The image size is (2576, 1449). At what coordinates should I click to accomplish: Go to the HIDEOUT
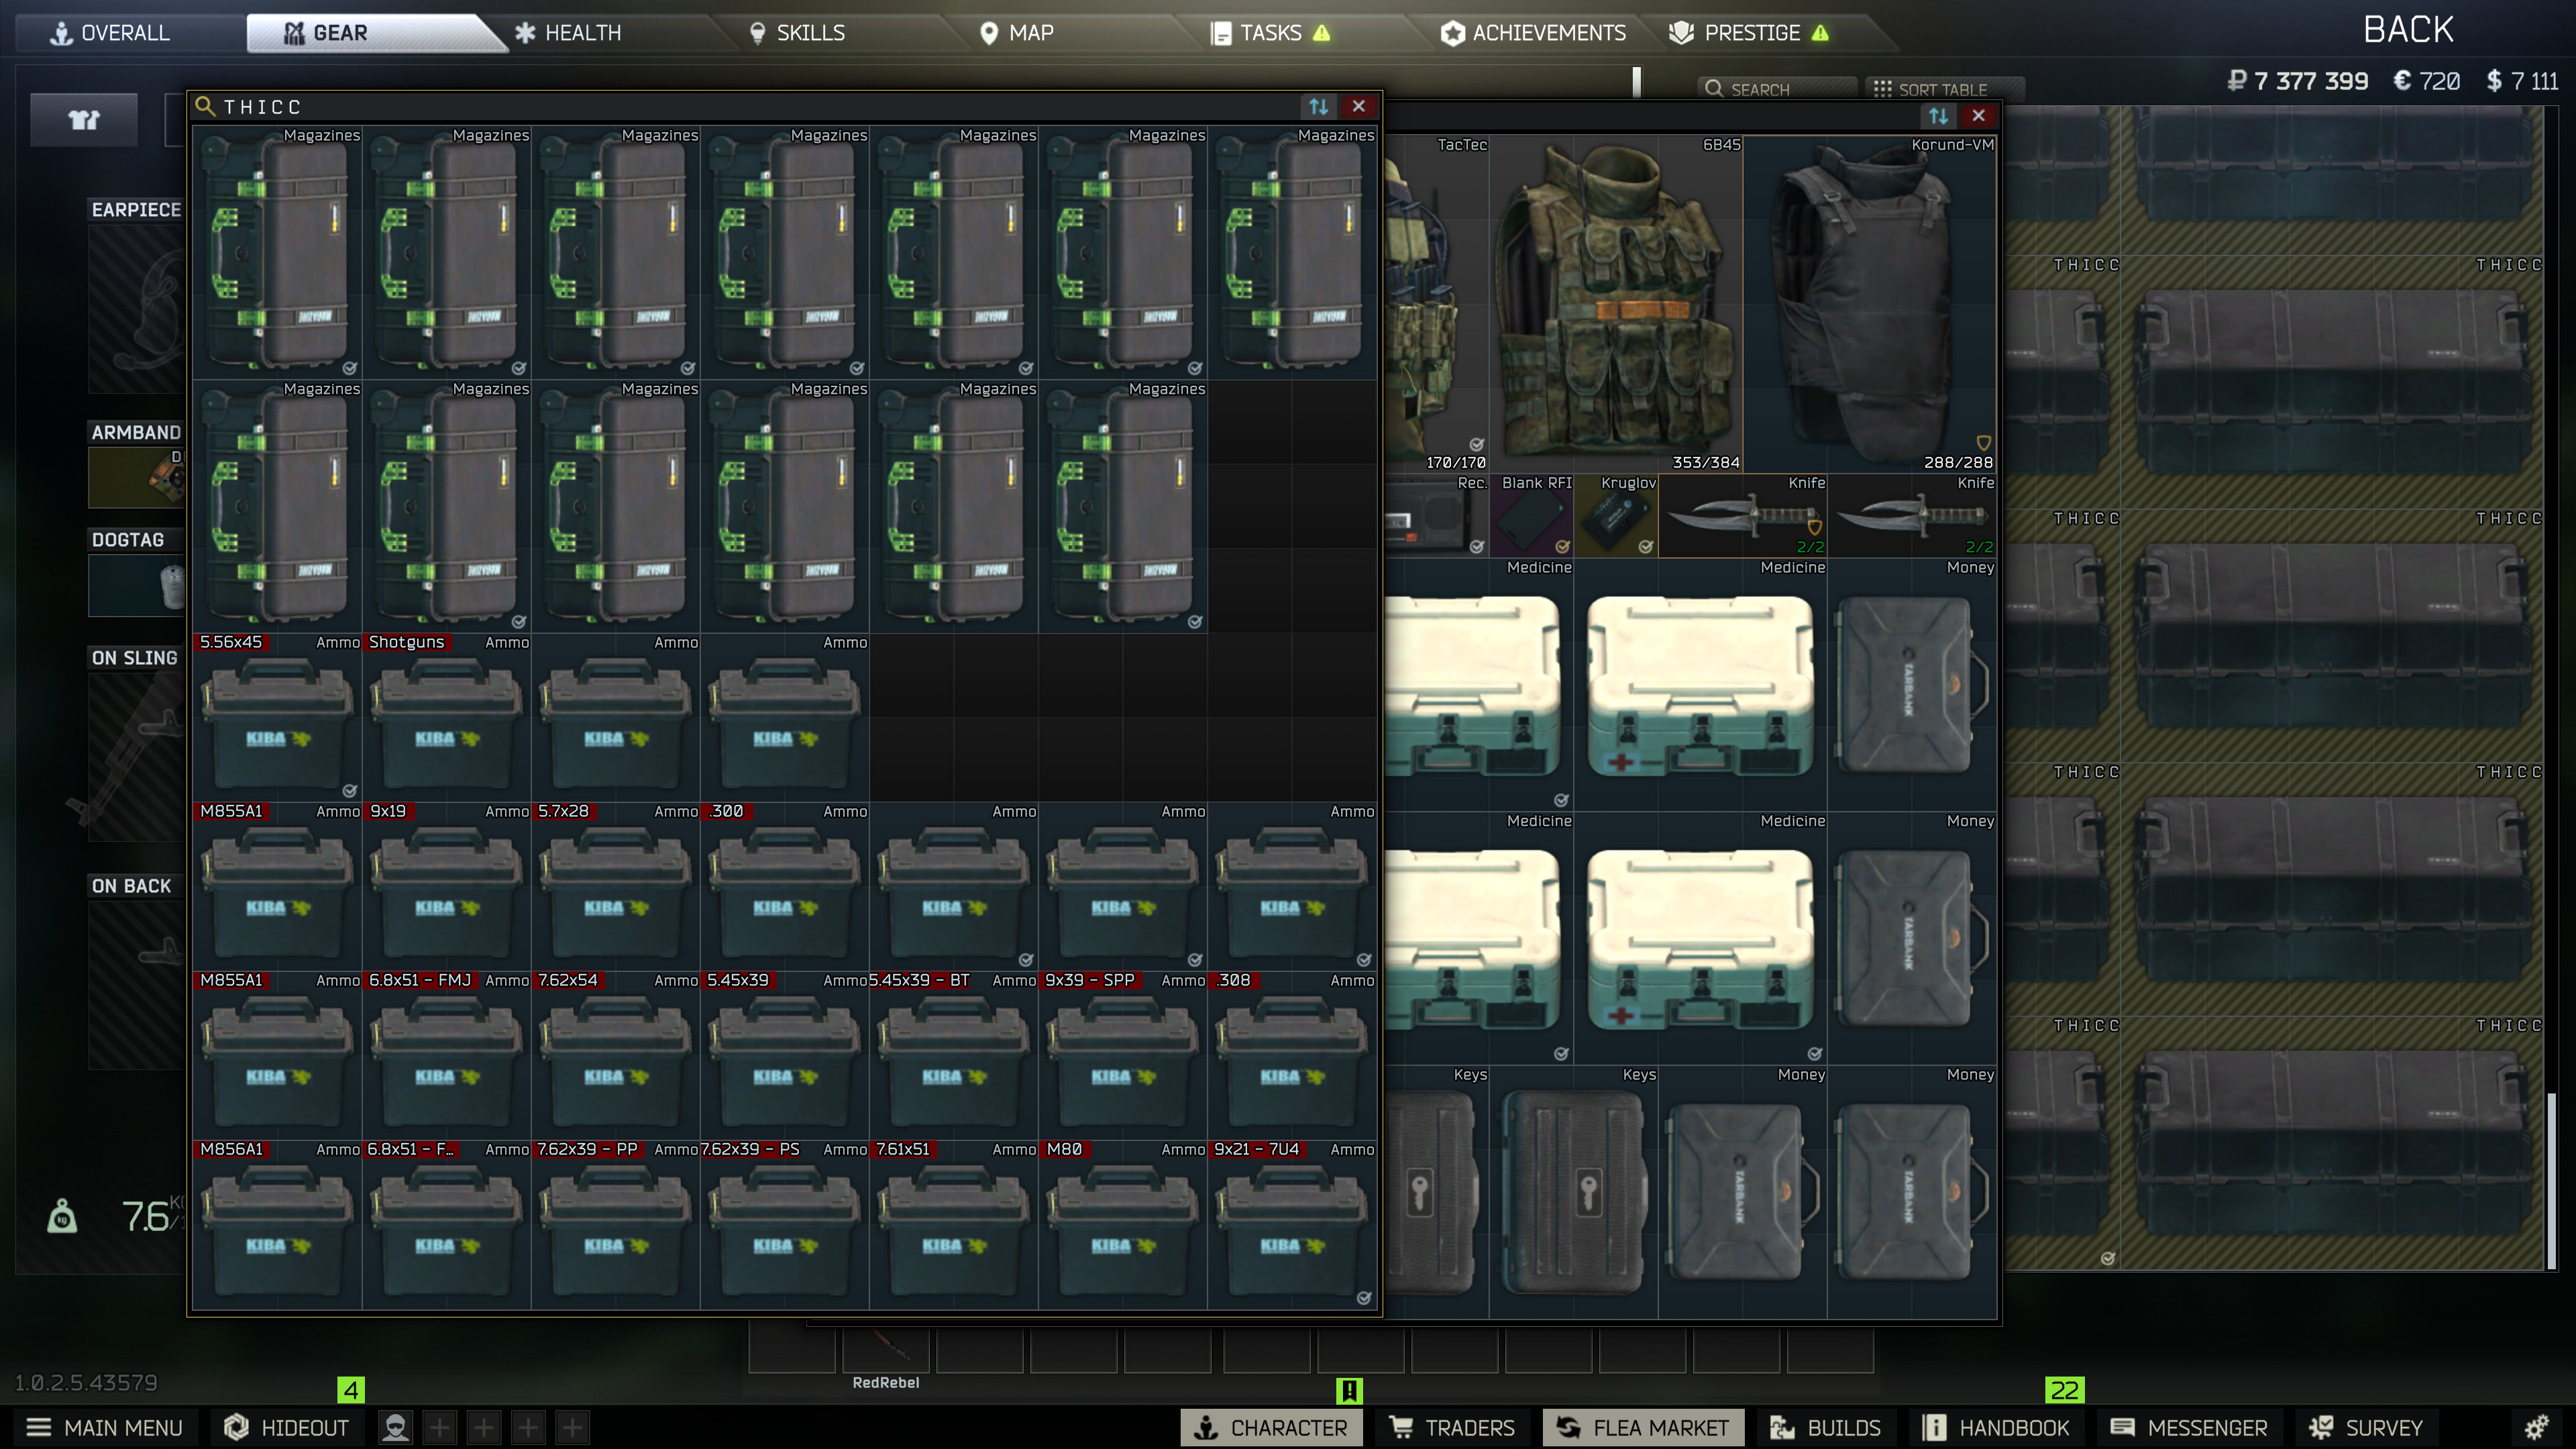tap(287, 1427)
